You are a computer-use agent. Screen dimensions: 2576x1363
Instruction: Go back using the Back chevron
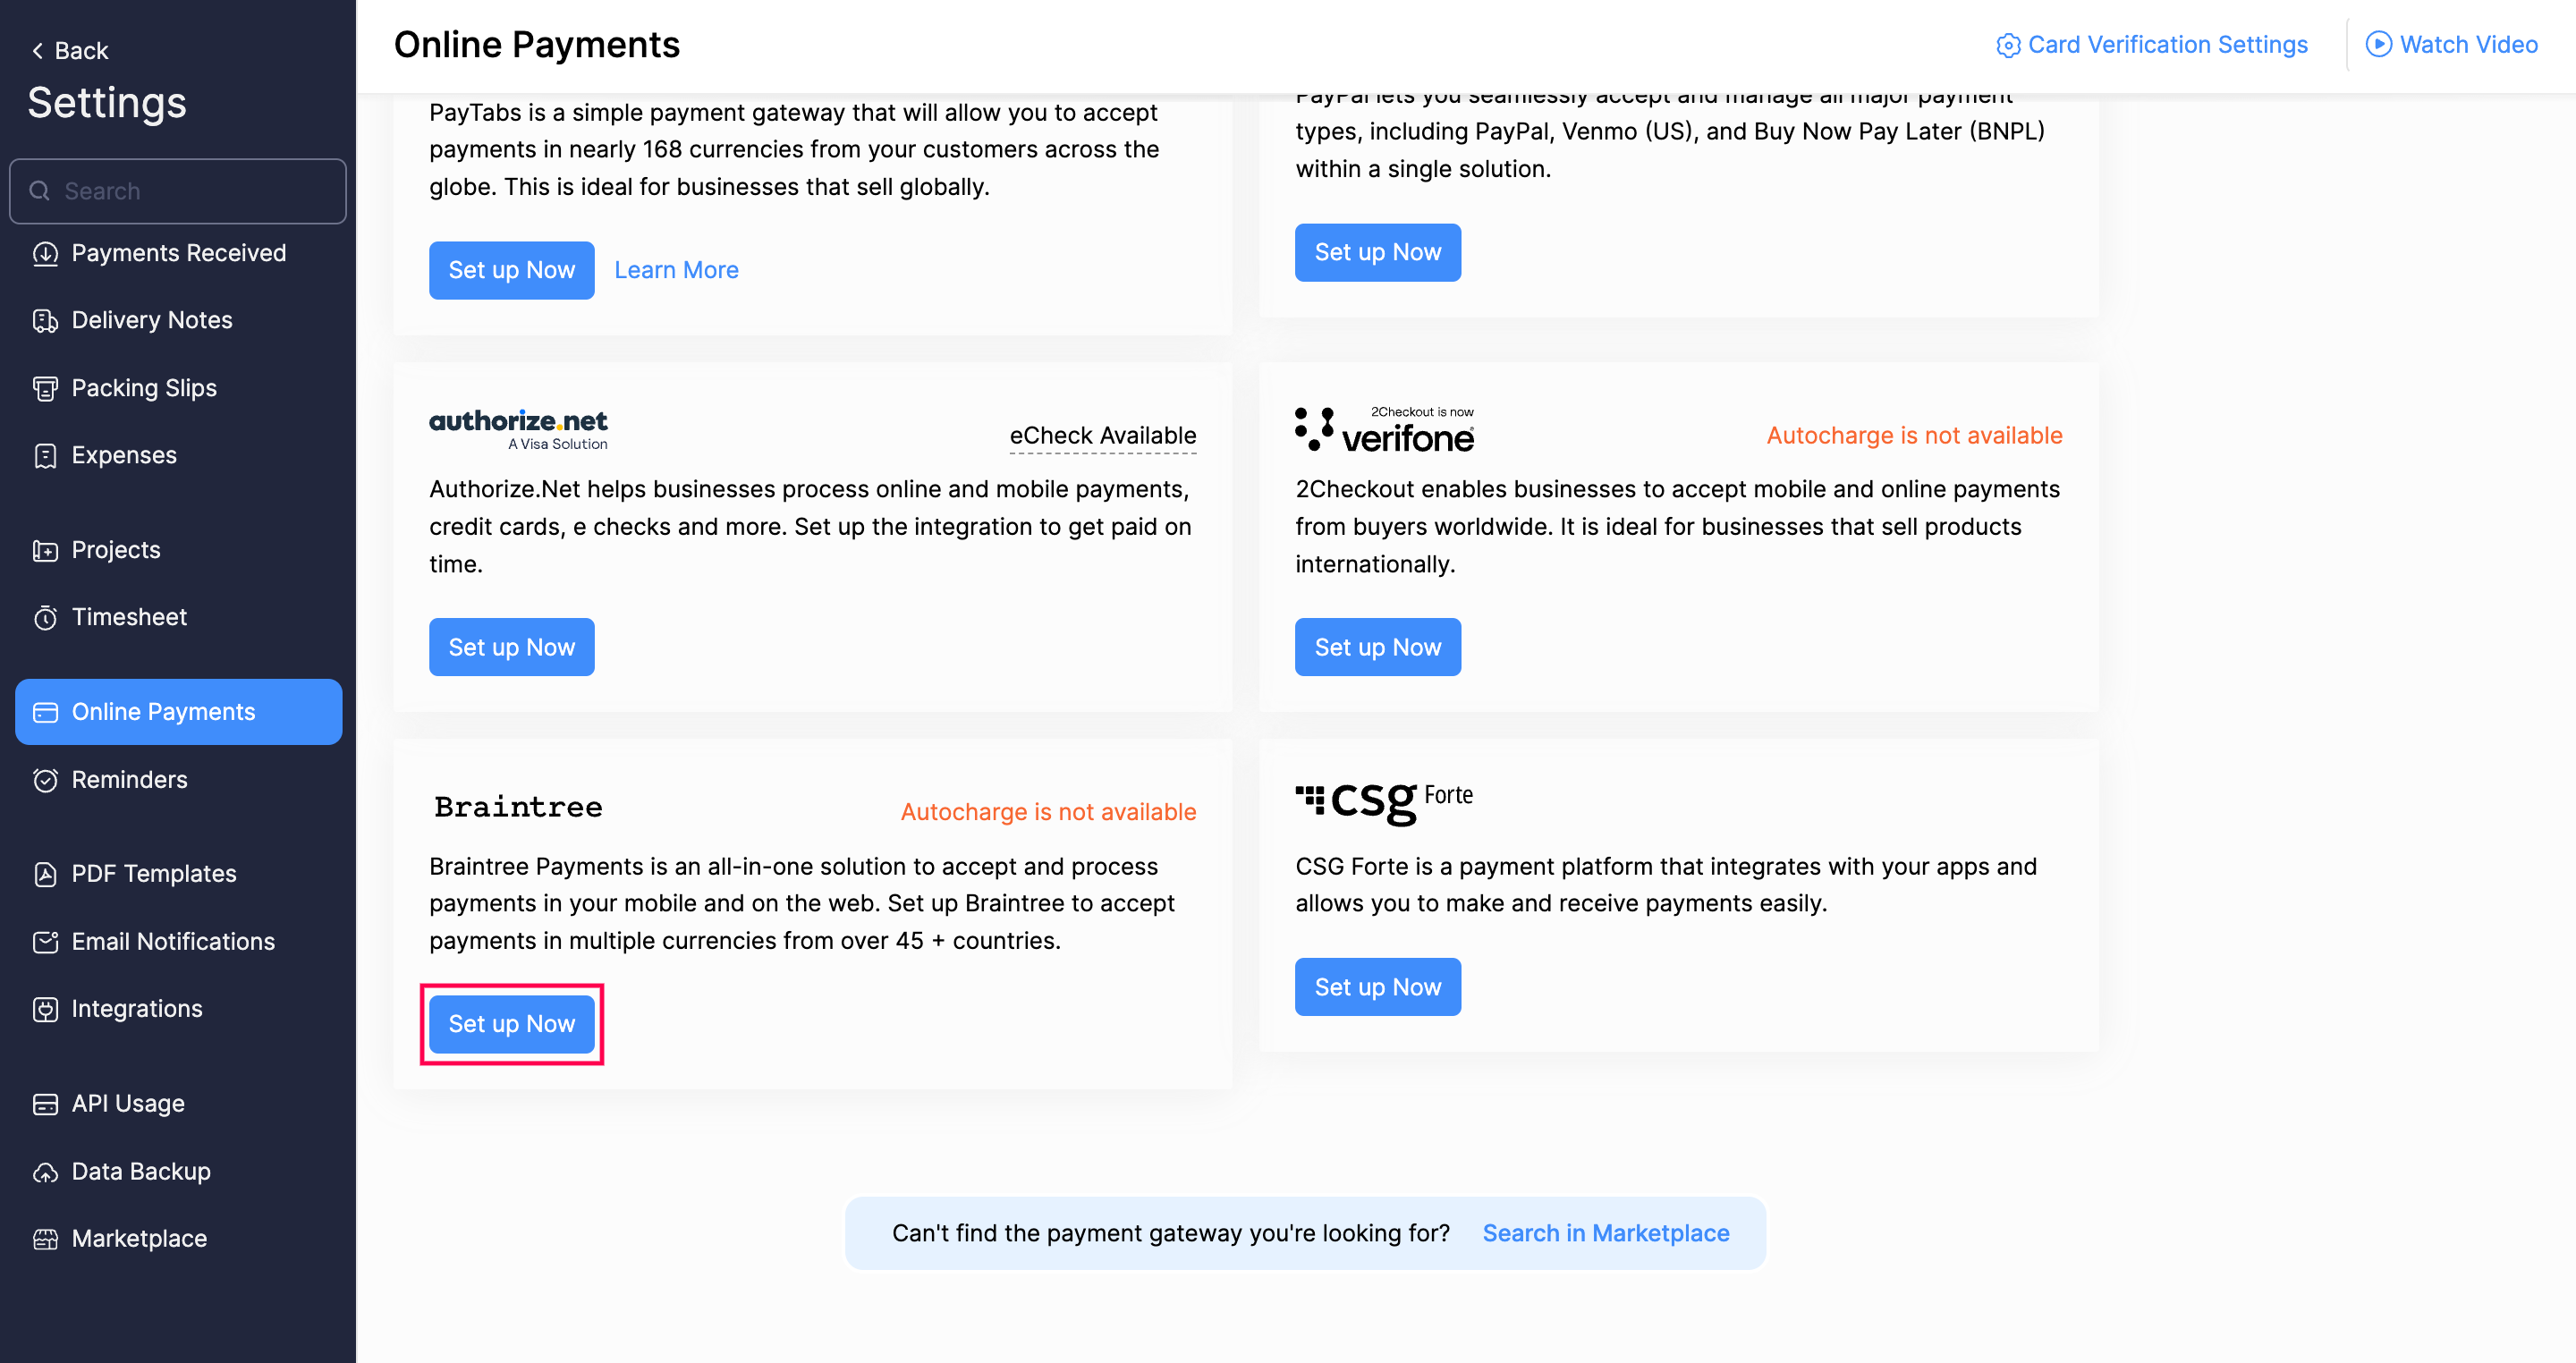coord(38,51)
